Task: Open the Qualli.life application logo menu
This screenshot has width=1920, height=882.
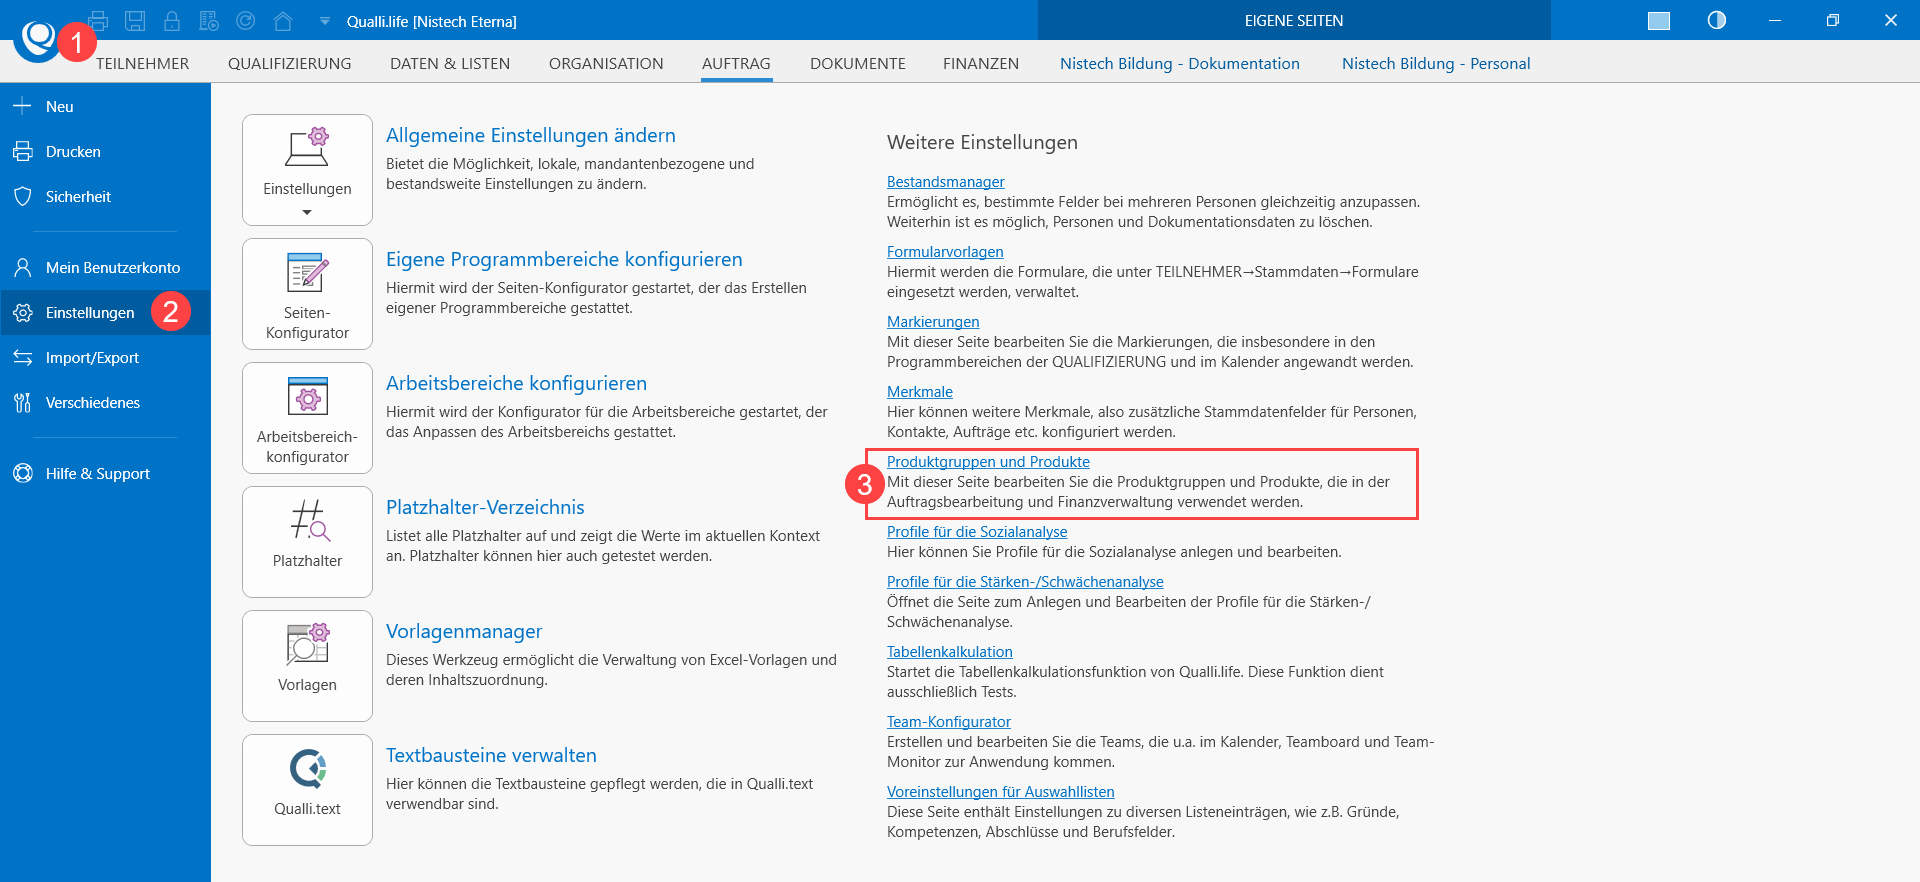Action: pos(38,40)
